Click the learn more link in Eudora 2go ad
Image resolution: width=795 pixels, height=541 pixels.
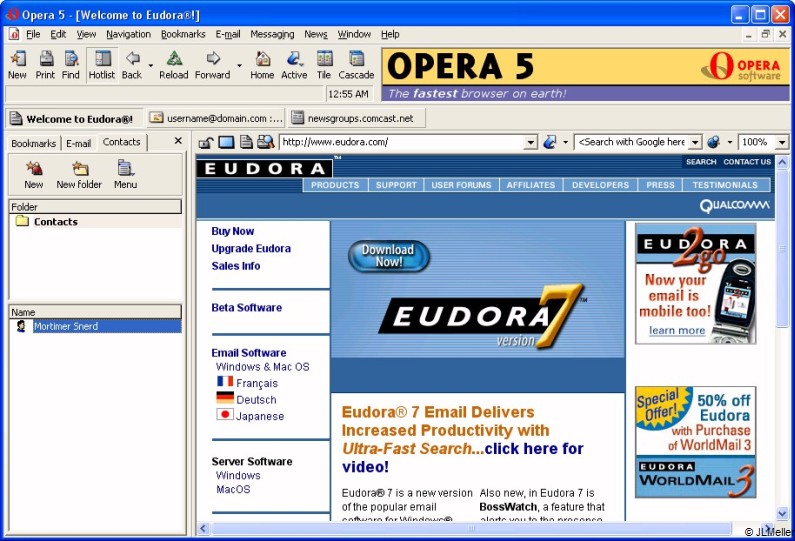click(677, 330)
